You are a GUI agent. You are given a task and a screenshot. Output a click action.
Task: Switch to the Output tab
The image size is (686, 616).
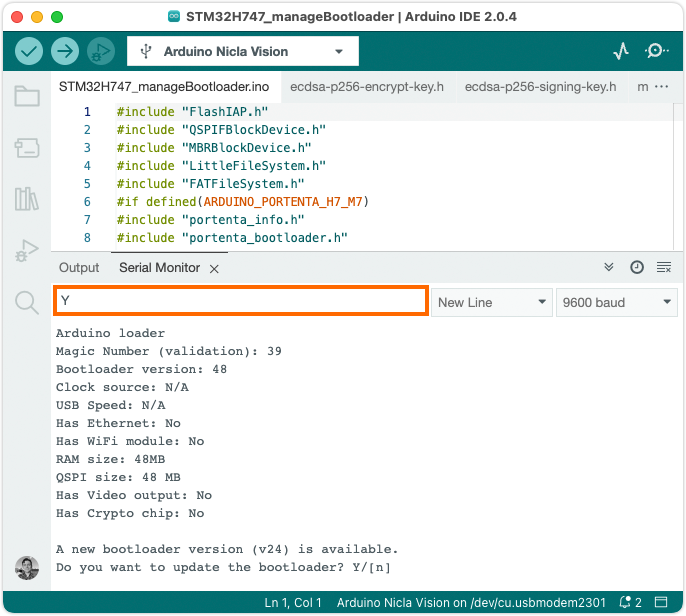[x=79, y=267]
